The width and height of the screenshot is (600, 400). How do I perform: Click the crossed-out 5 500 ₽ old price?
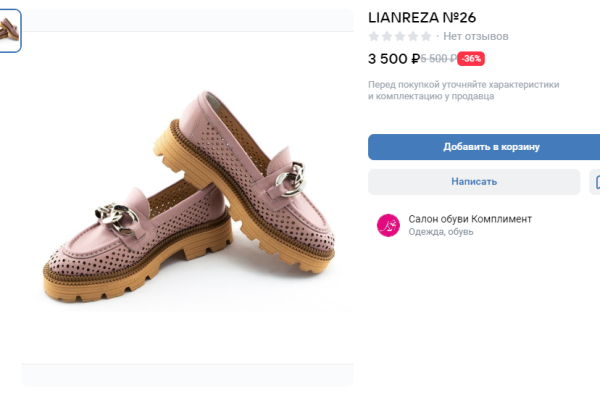coord(438,59)
